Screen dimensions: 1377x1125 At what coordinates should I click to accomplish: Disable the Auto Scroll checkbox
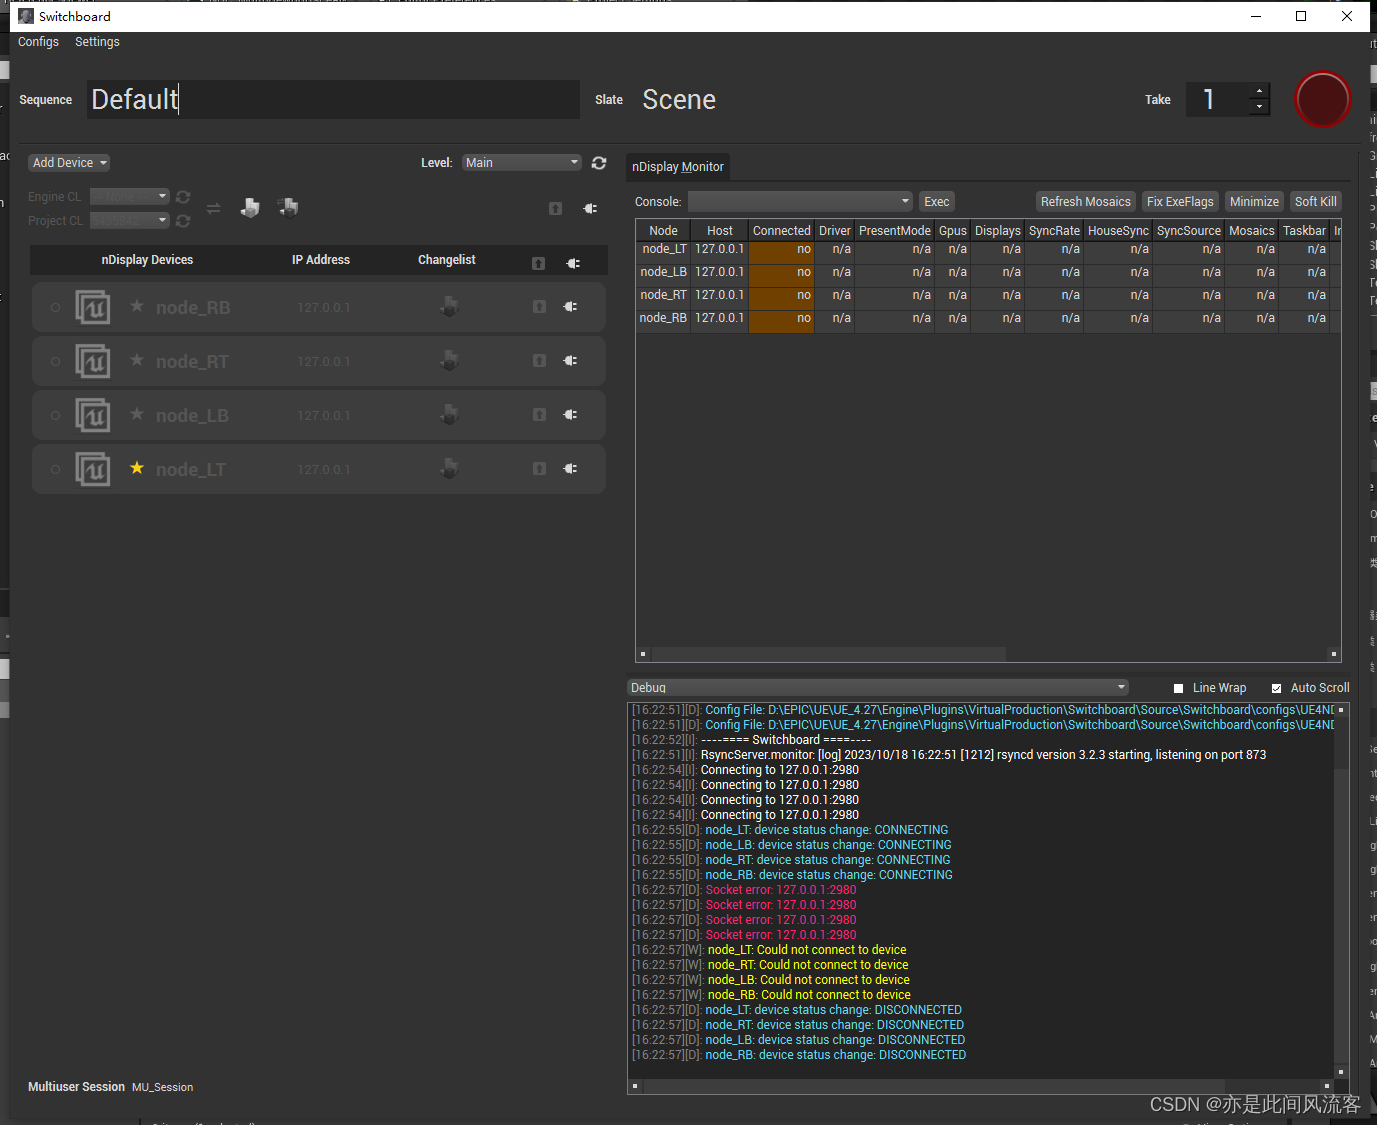click(x=1276, y=687)
